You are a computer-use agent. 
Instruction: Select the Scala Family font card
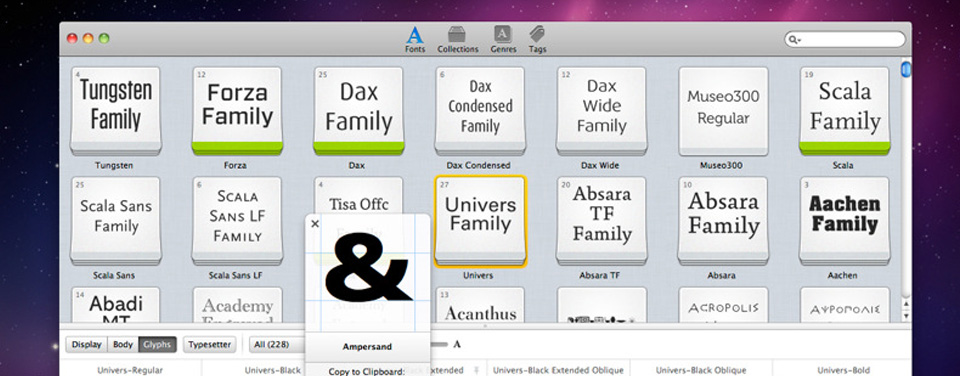[x=844, y=111]
